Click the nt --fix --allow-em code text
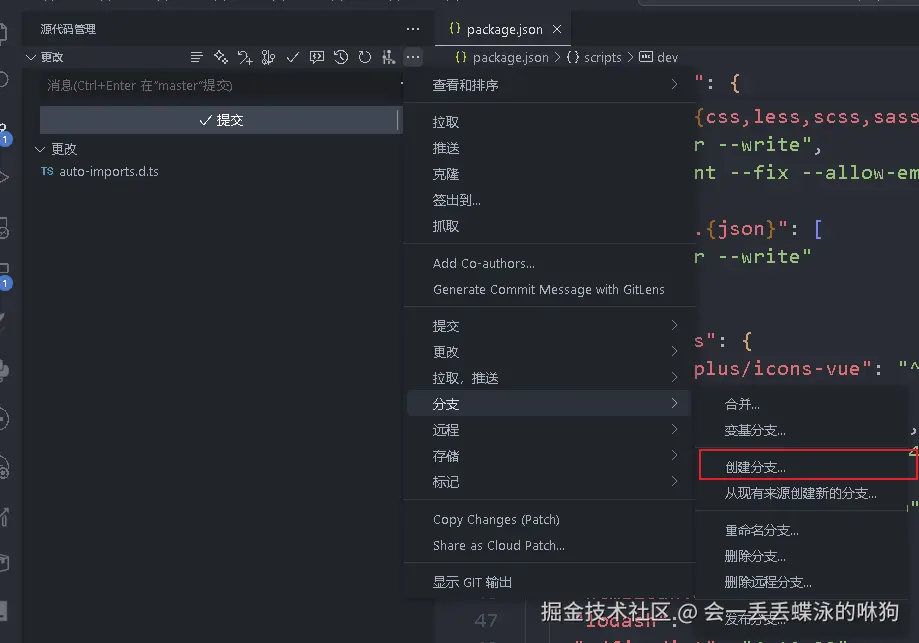The height and width of the screenshot is (643, 919). click(806, 172)
